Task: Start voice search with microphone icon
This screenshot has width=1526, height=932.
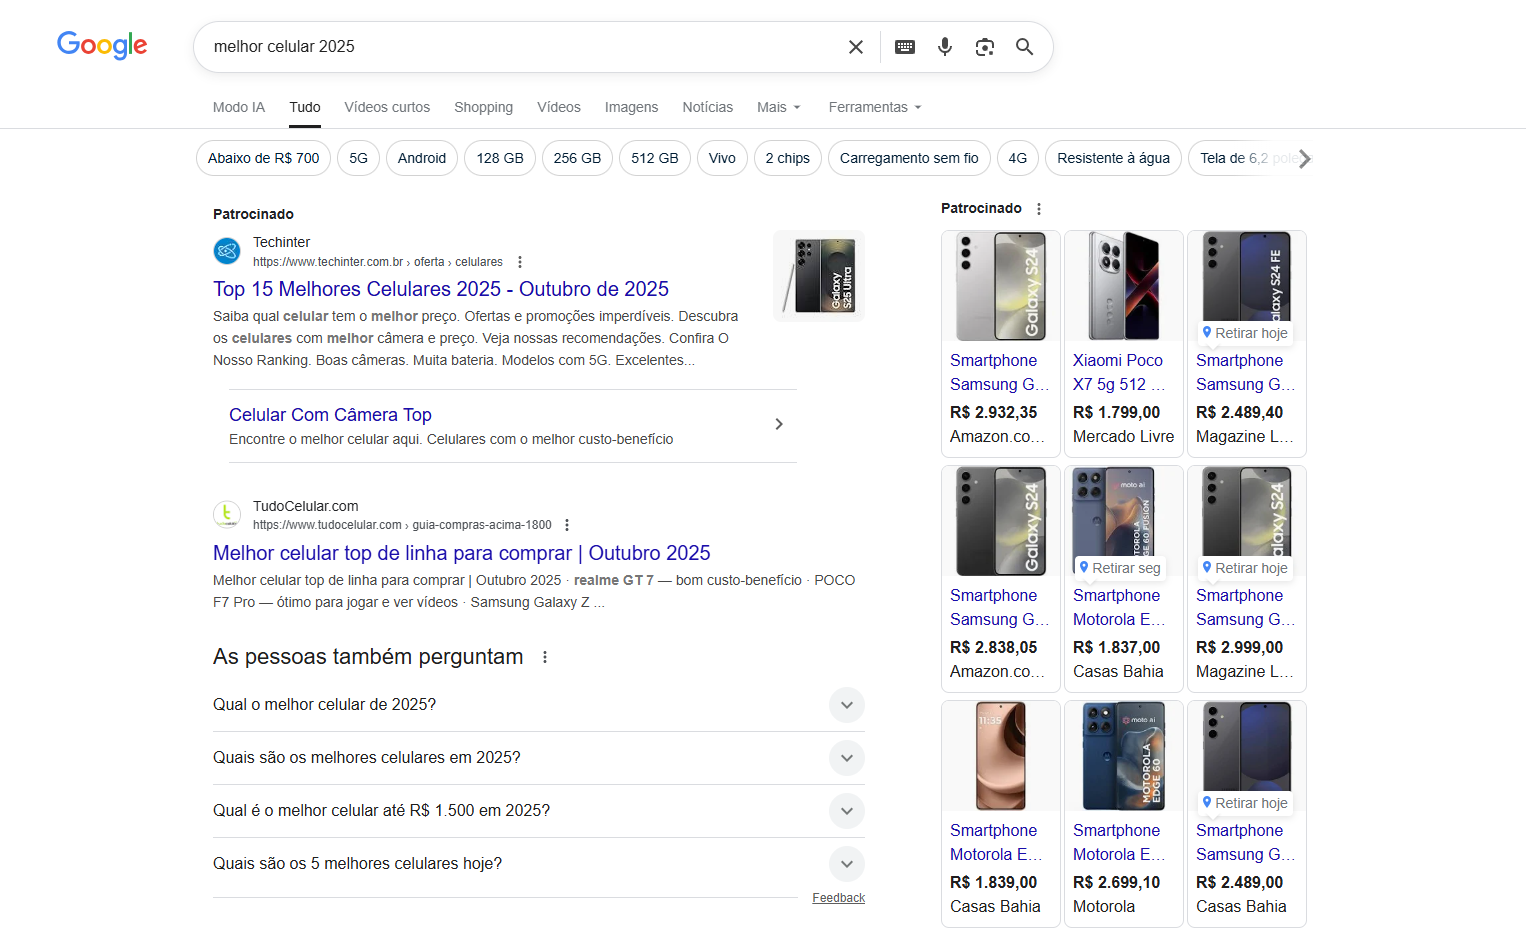Action: point(945,47)
